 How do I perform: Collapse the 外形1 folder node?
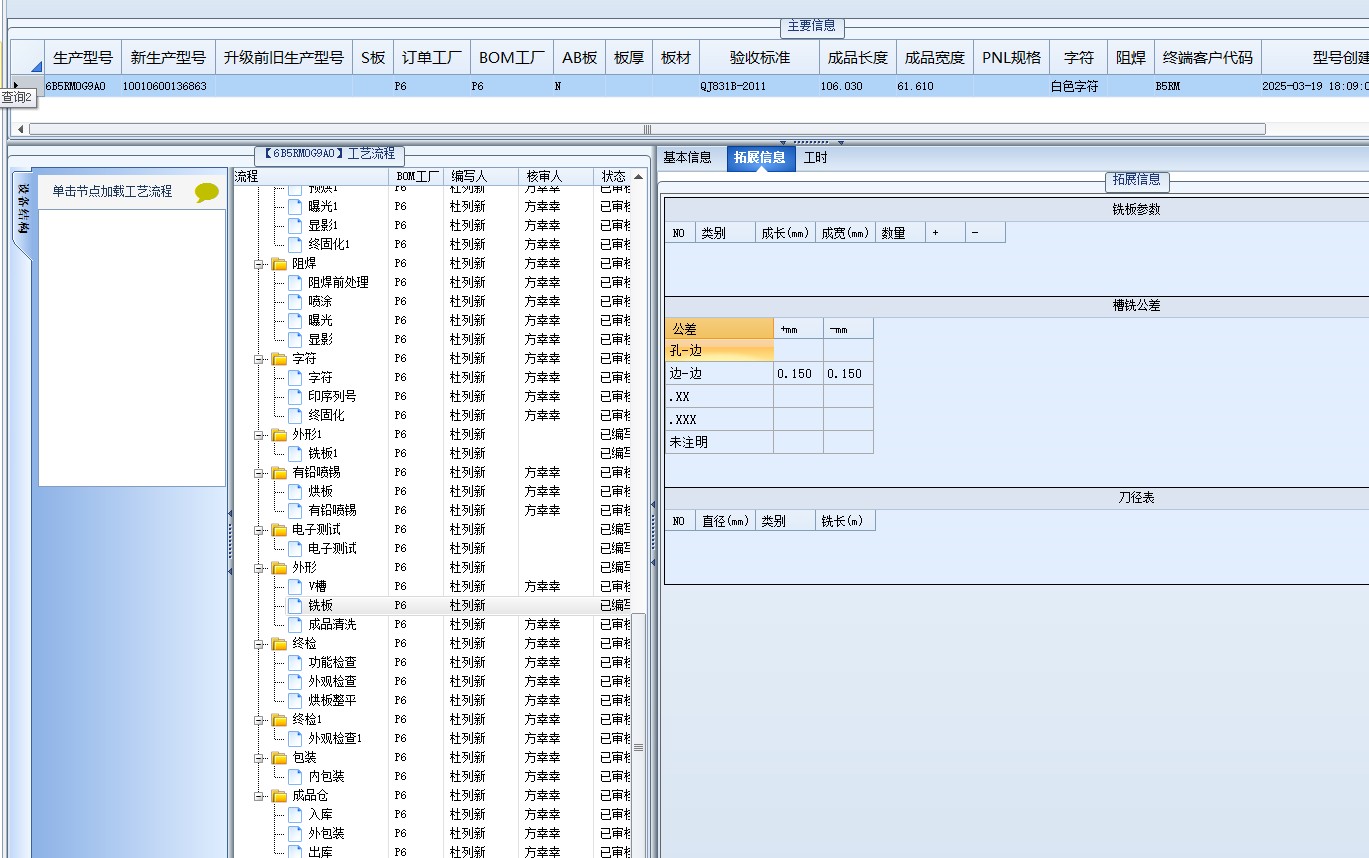[259, 435]
